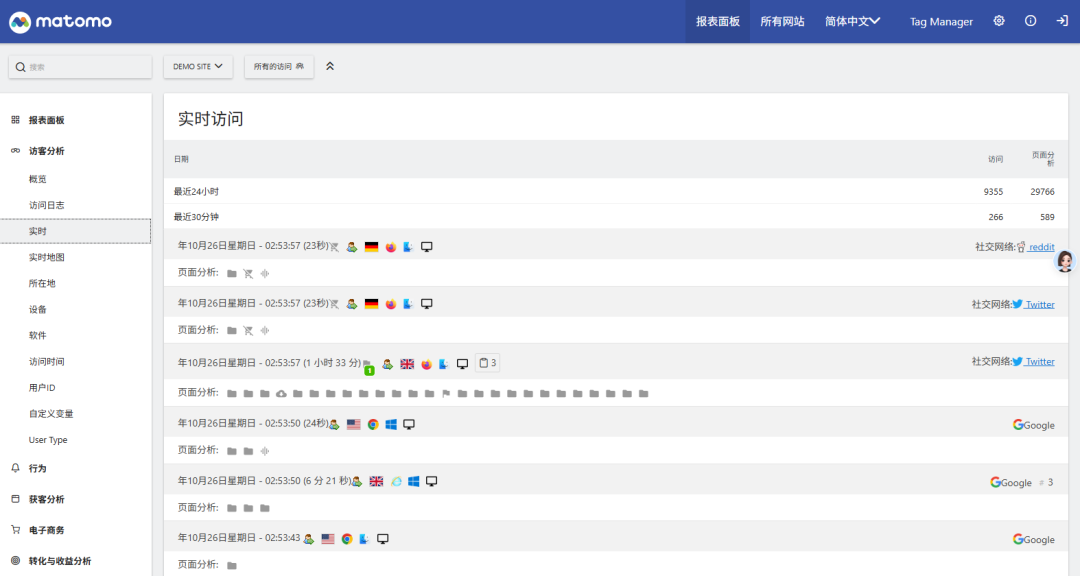Open the DEMO SITE website selector
Image resolution: width=1080 pixels, height=576 pixels.
197,66
